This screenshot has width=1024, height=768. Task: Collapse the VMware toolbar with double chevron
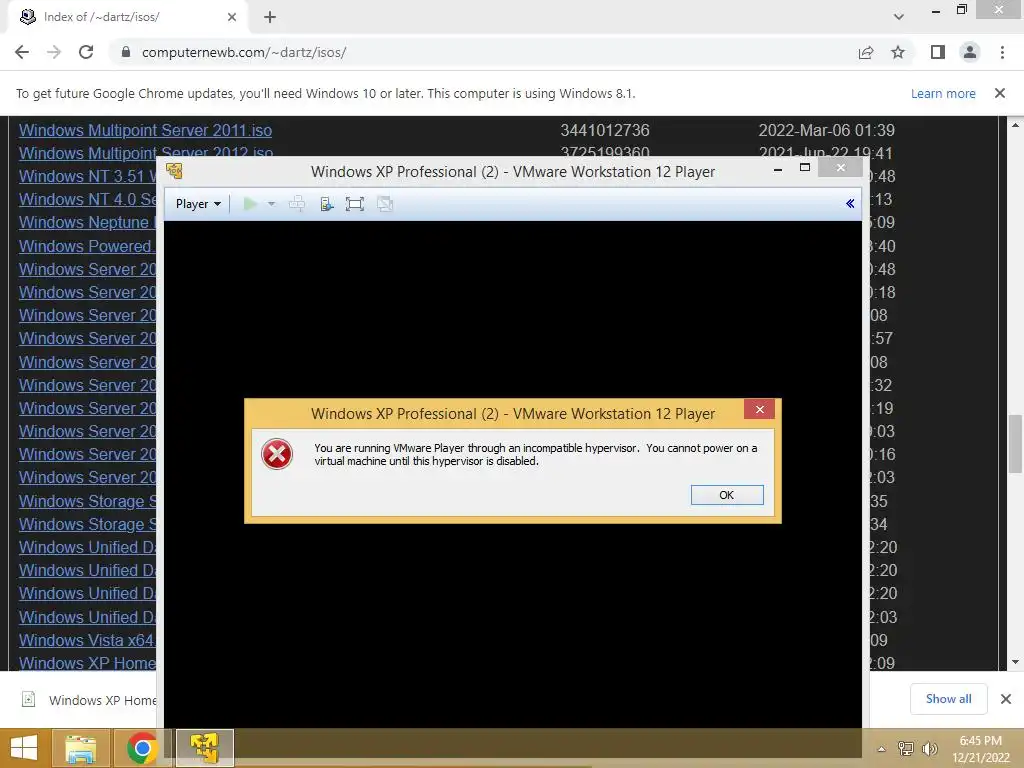click(x=850, y=204)
